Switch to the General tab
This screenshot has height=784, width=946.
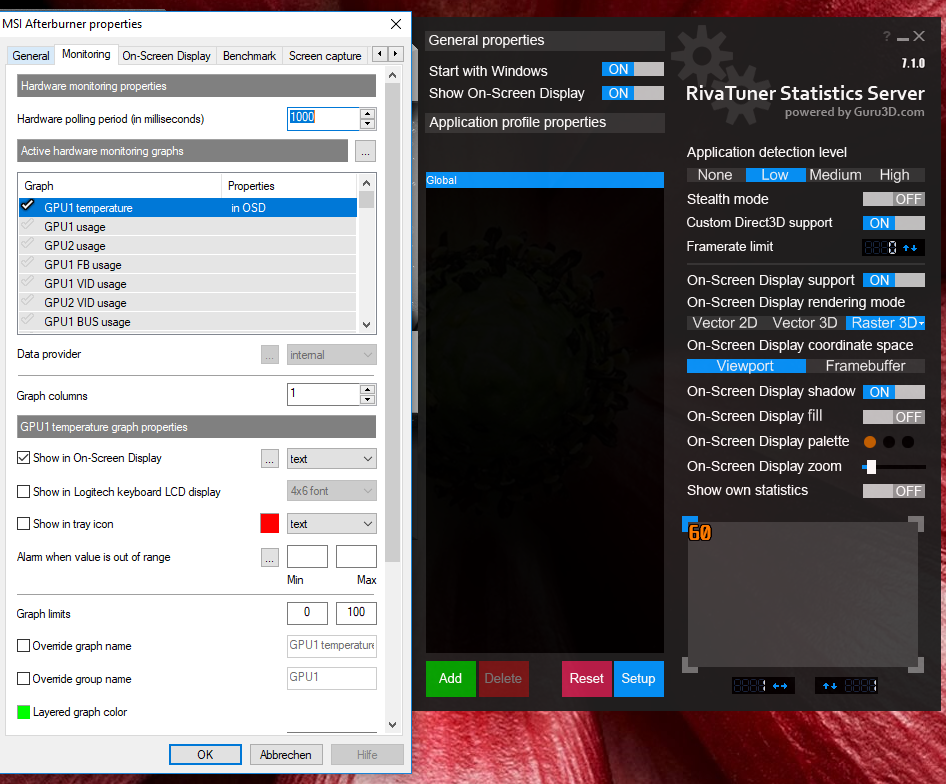31,56
